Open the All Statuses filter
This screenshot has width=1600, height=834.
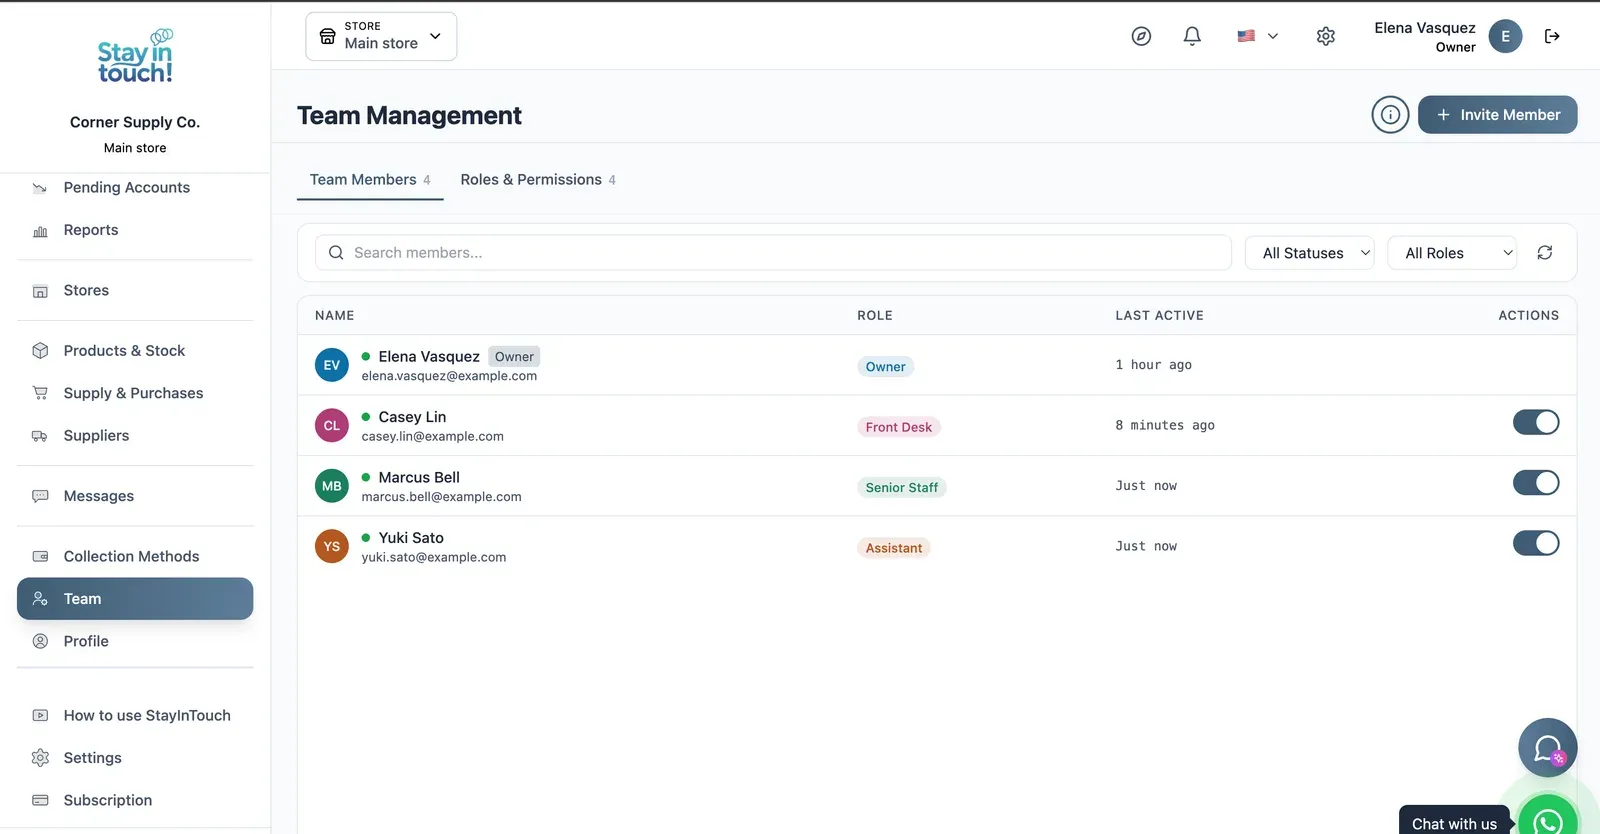(1310, 253)
